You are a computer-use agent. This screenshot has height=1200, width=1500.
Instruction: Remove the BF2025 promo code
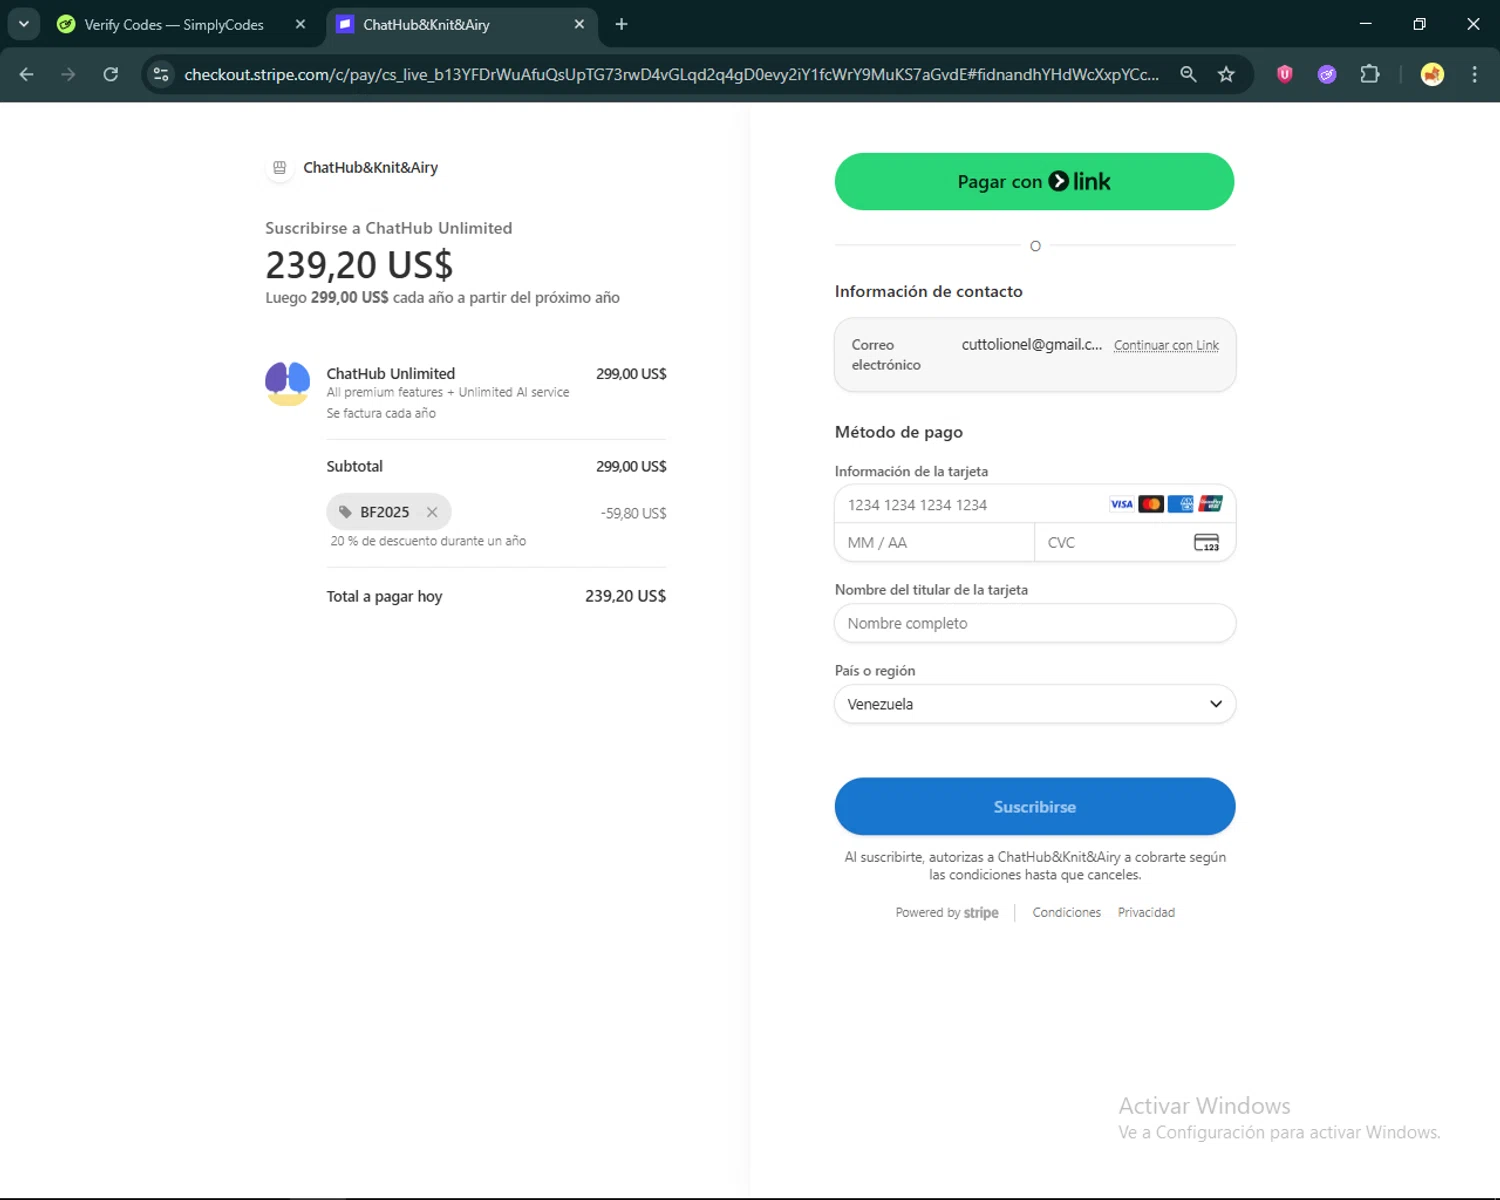coord(432,512)
